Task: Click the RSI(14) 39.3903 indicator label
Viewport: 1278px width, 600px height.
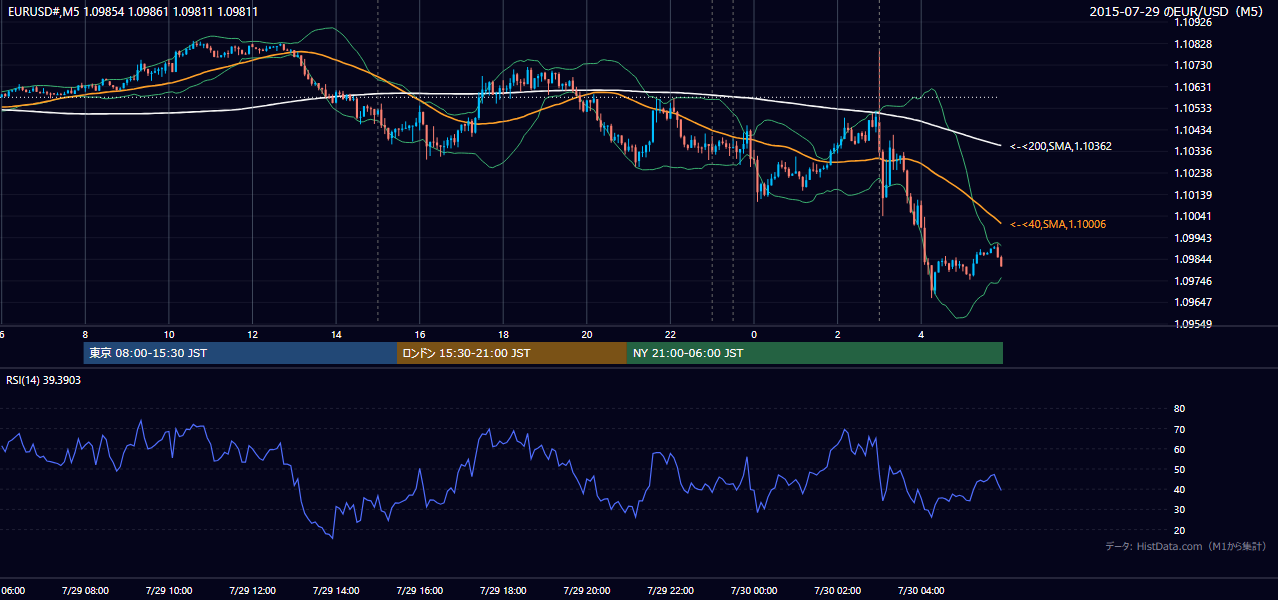Action: point(44,380)
